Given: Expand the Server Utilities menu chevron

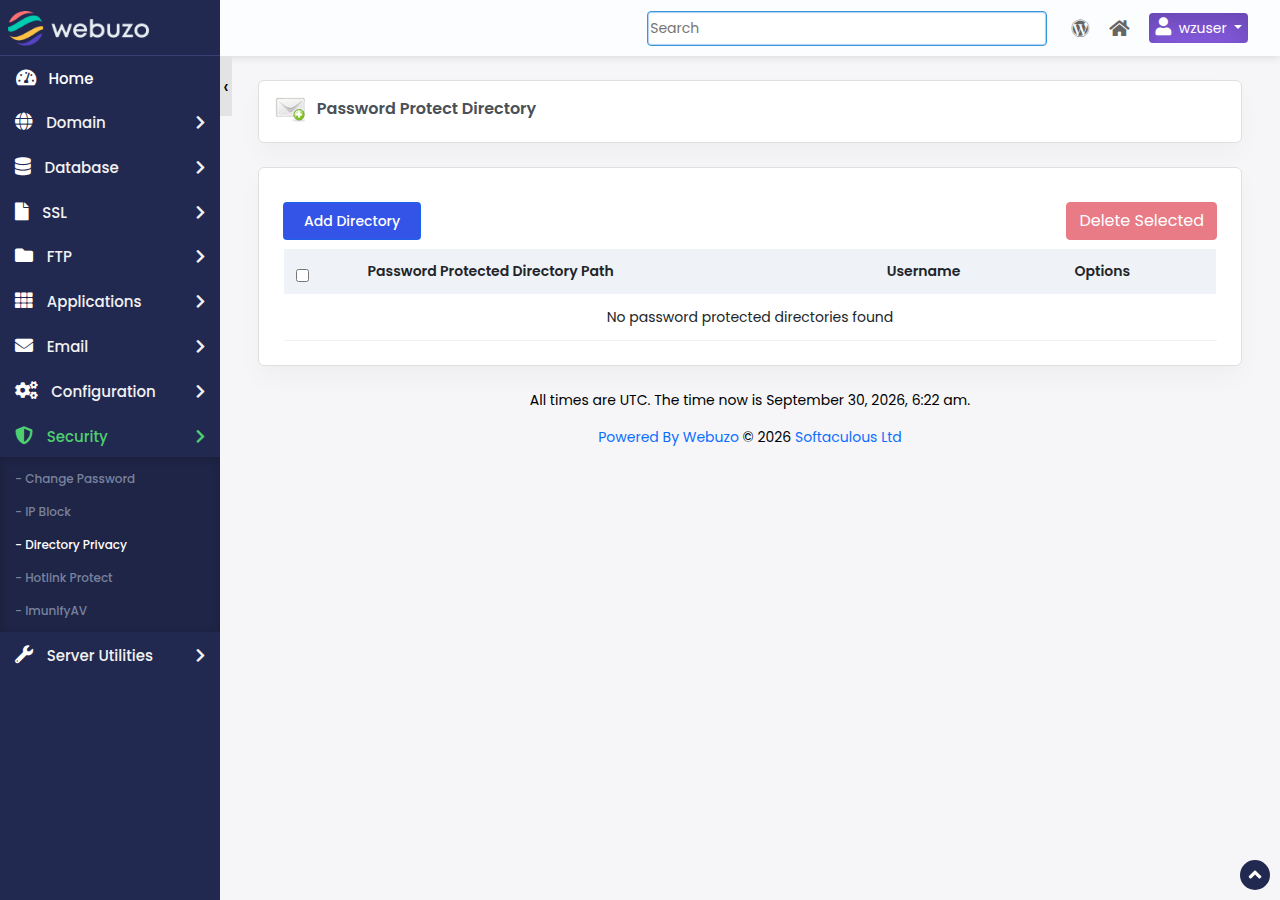Looking at the screenshot, I should coord(200,655).
